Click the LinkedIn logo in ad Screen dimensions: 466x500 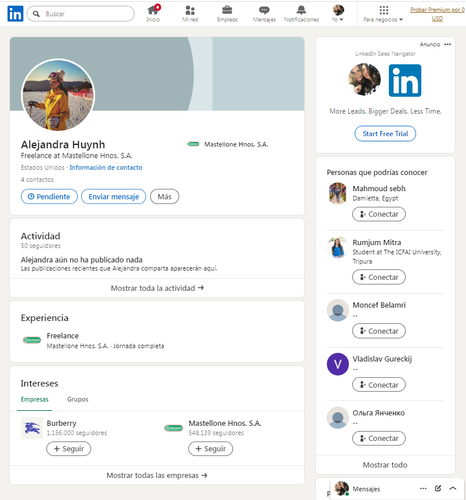405,80
